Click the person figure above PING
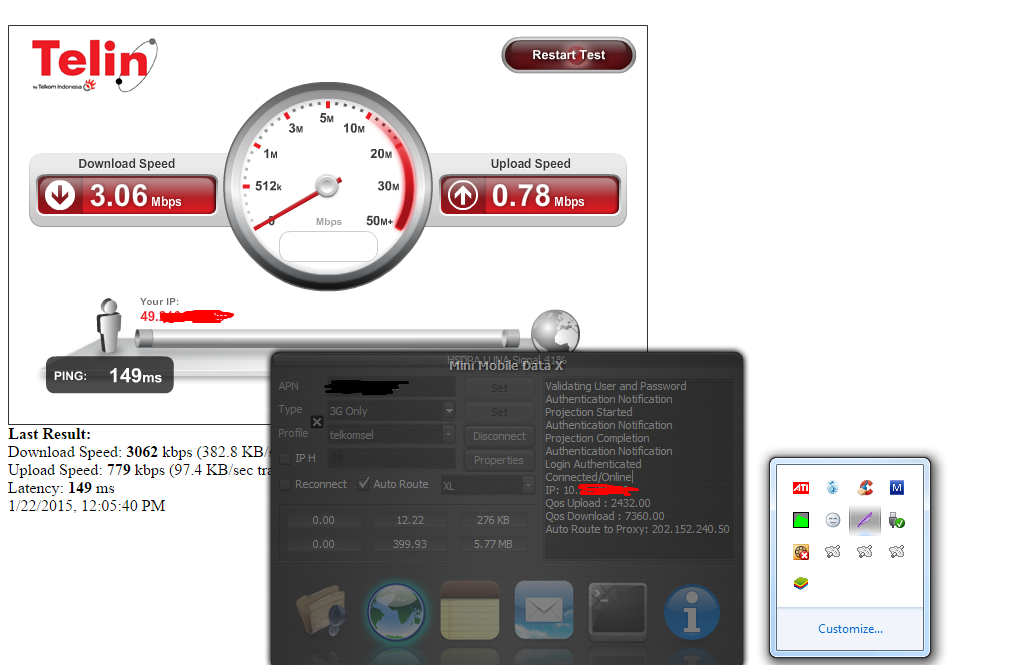1023x665 pixels. 109,324
